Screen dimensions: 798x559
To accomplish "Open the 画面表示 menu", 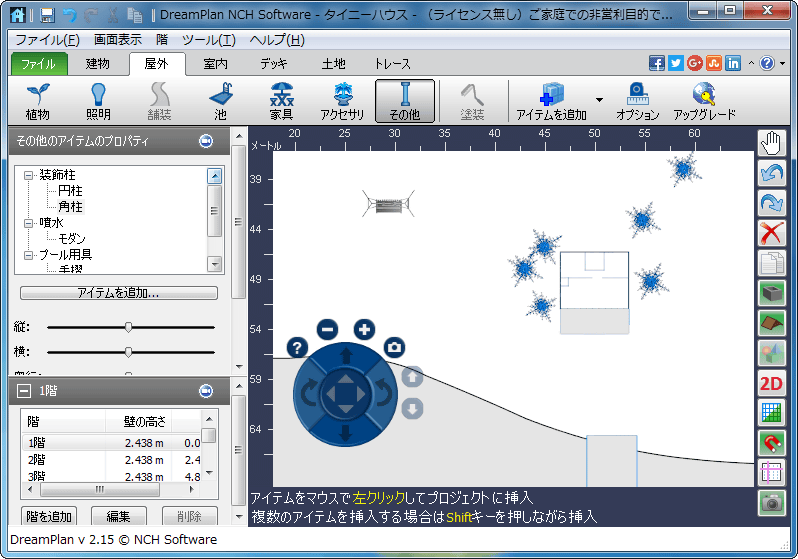I will point(118,40).
